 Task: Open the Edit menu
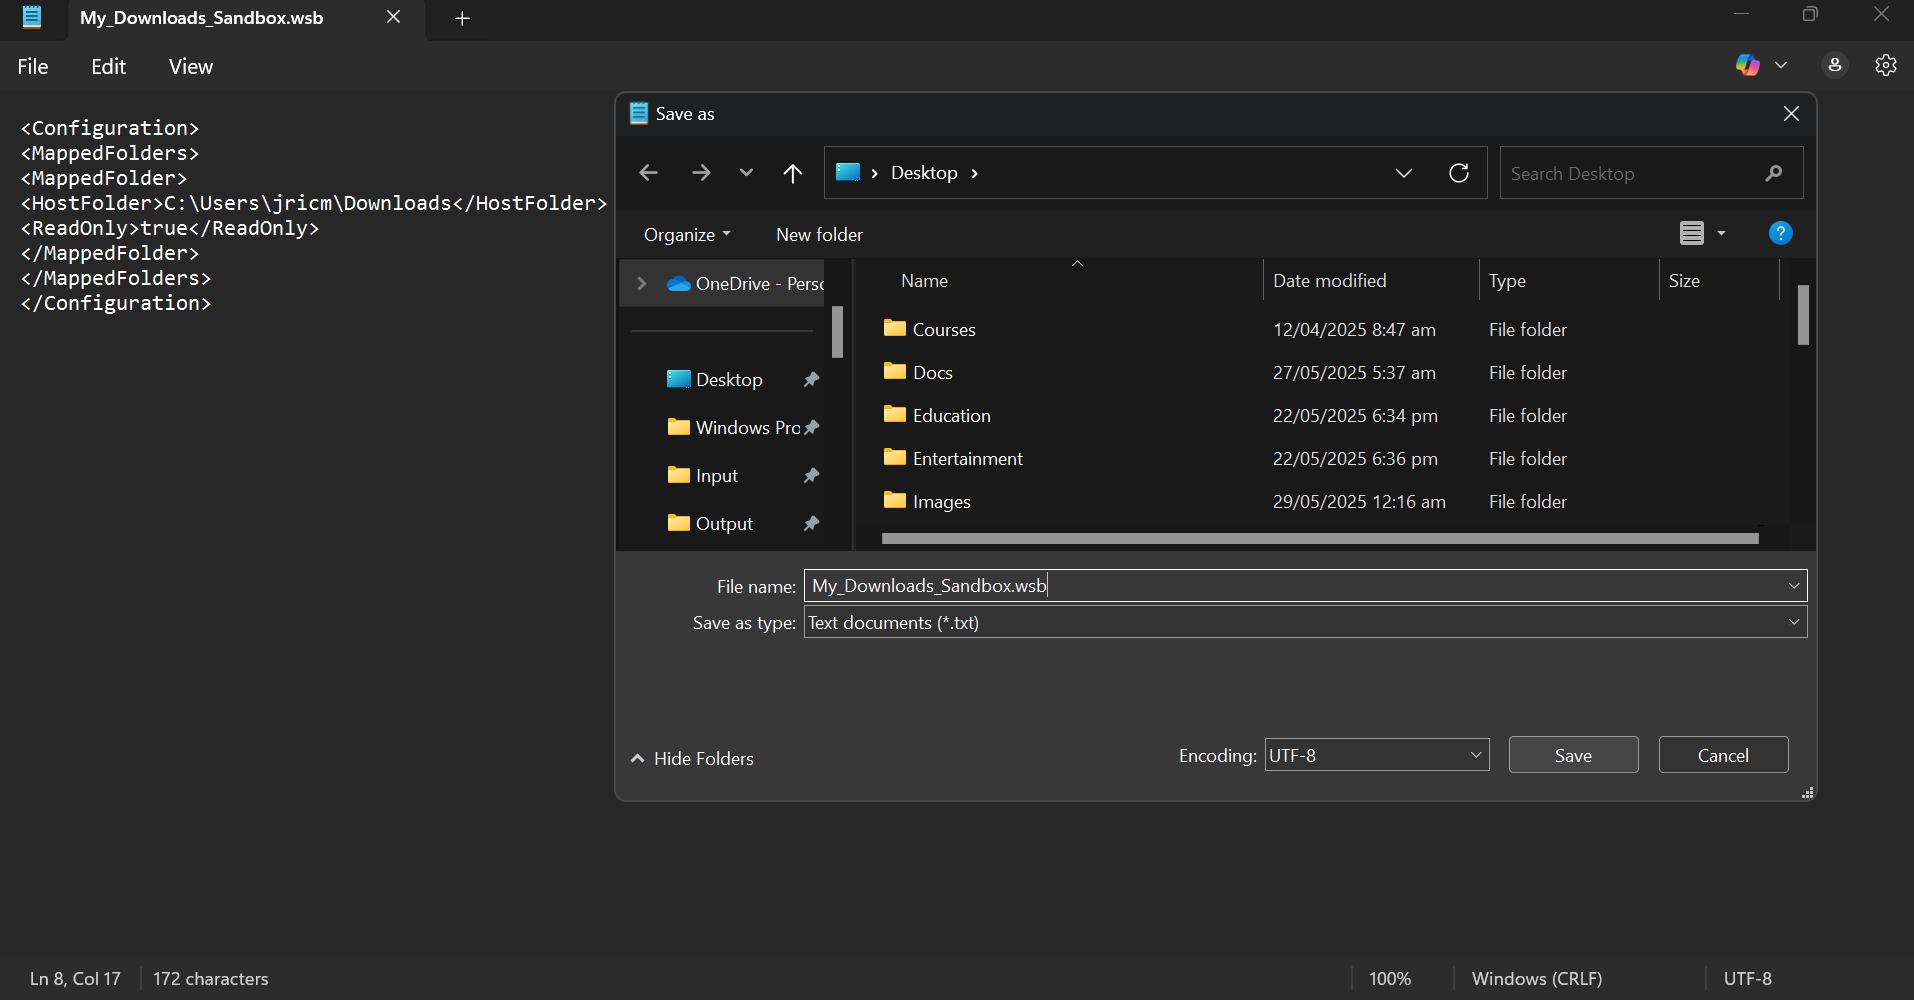point(107,66)
